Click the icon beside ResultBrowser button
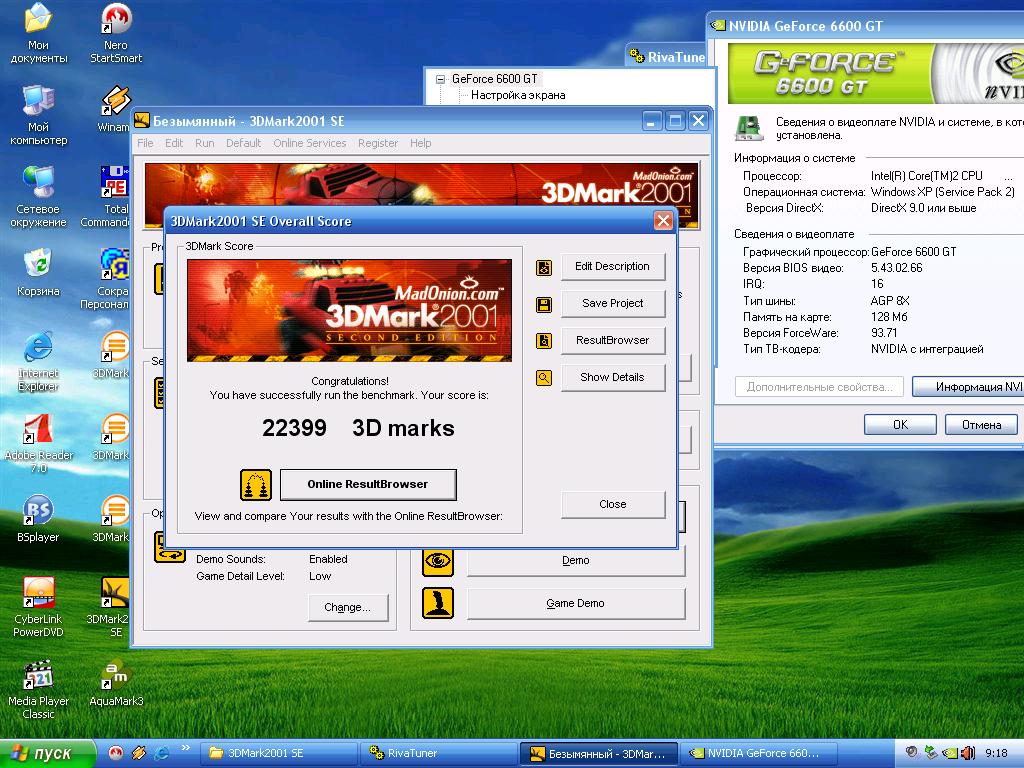This screenshot has width=1024, height=768. pos(544,341)
